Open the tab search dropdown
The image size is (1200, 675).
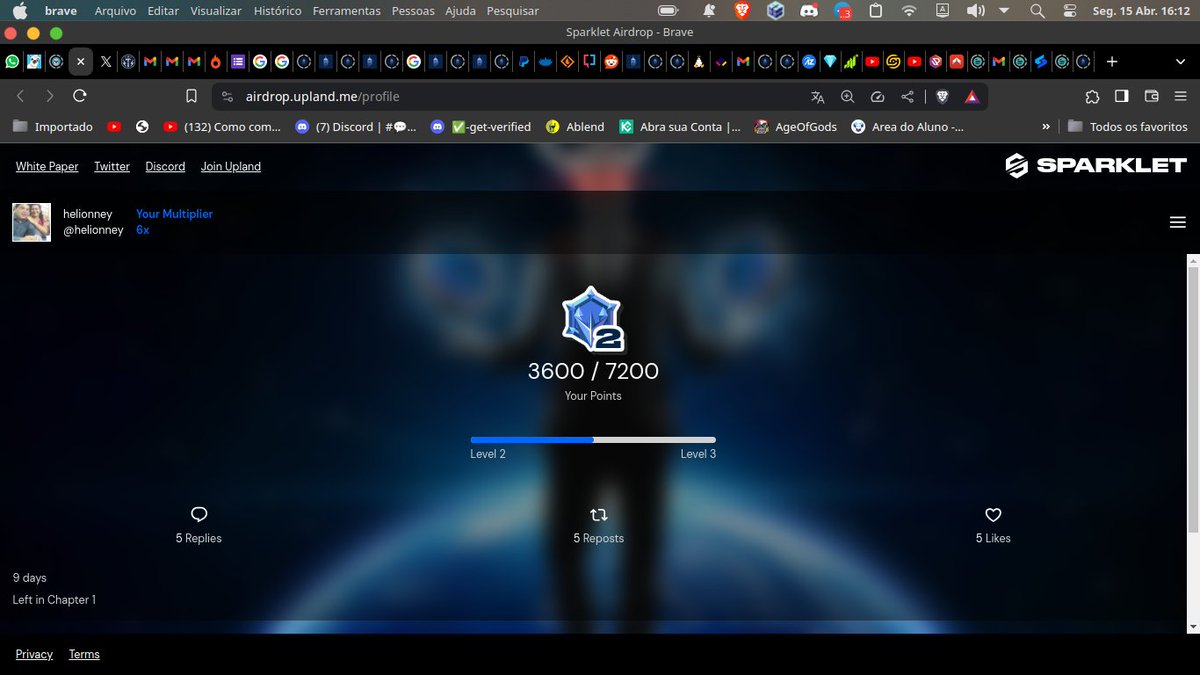1180,62
